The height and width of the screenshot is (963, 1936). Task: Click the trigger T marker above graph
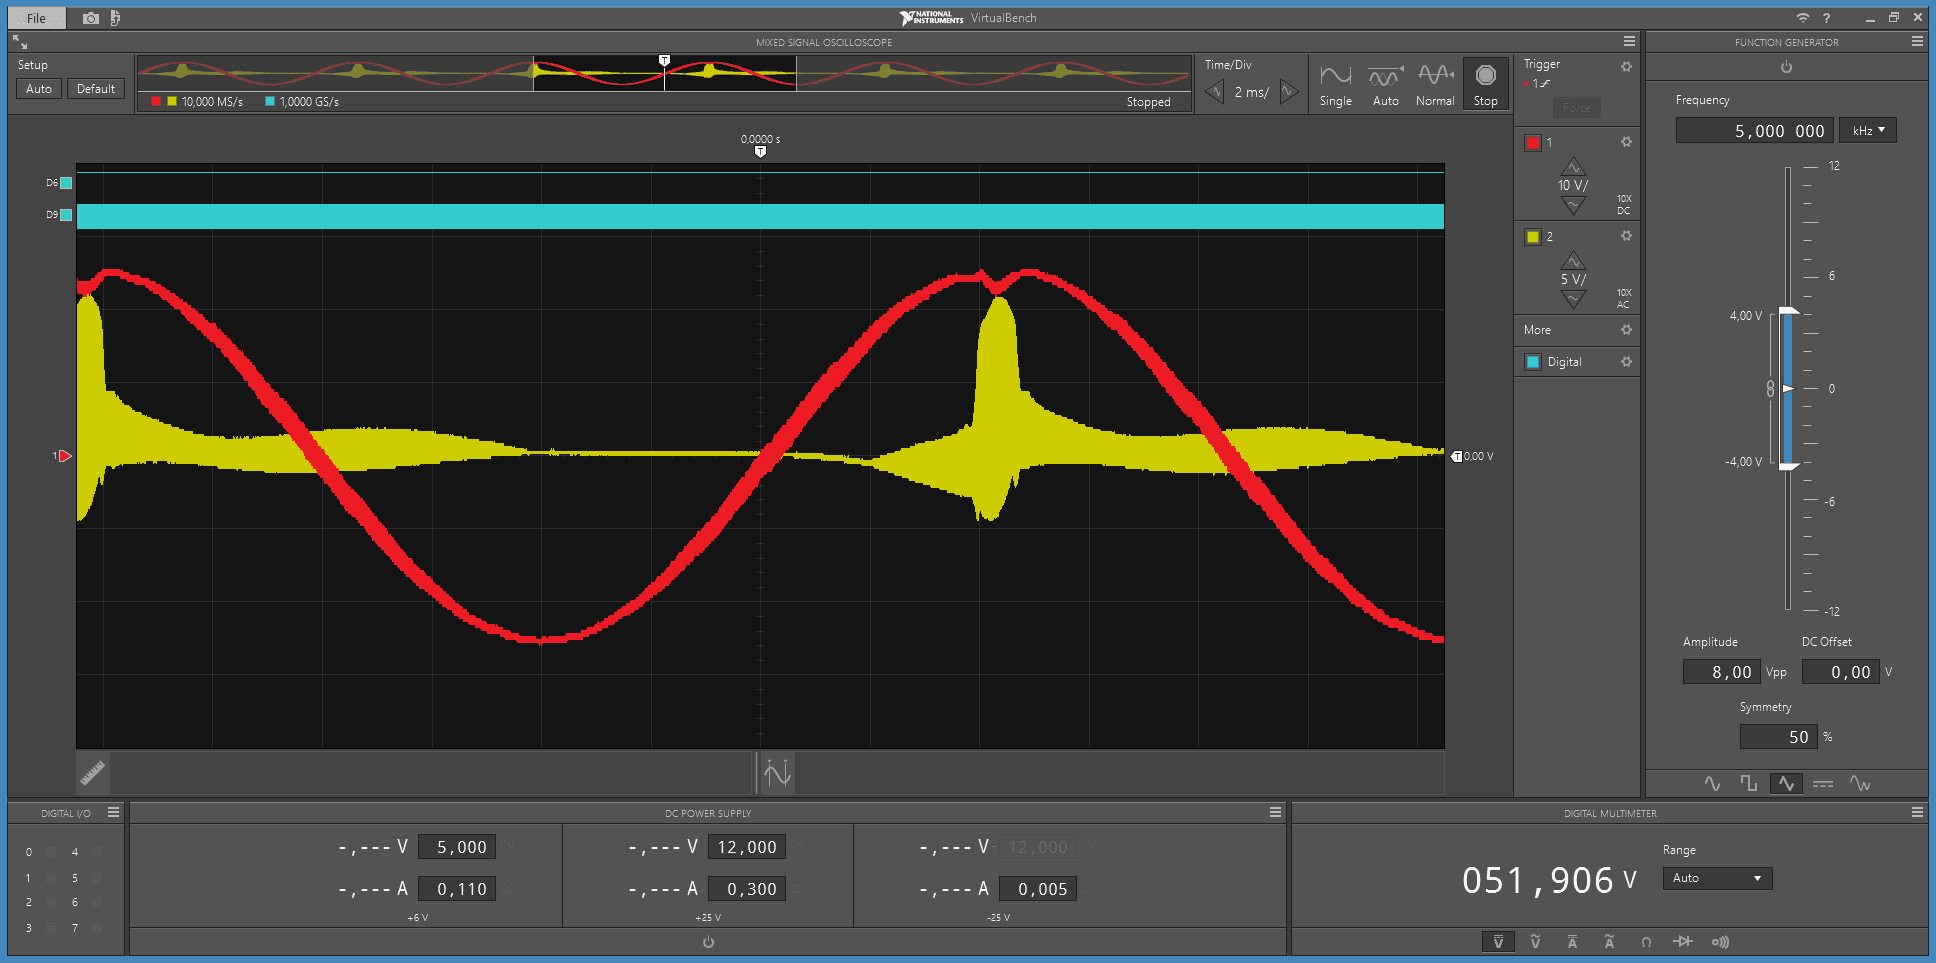760,151
